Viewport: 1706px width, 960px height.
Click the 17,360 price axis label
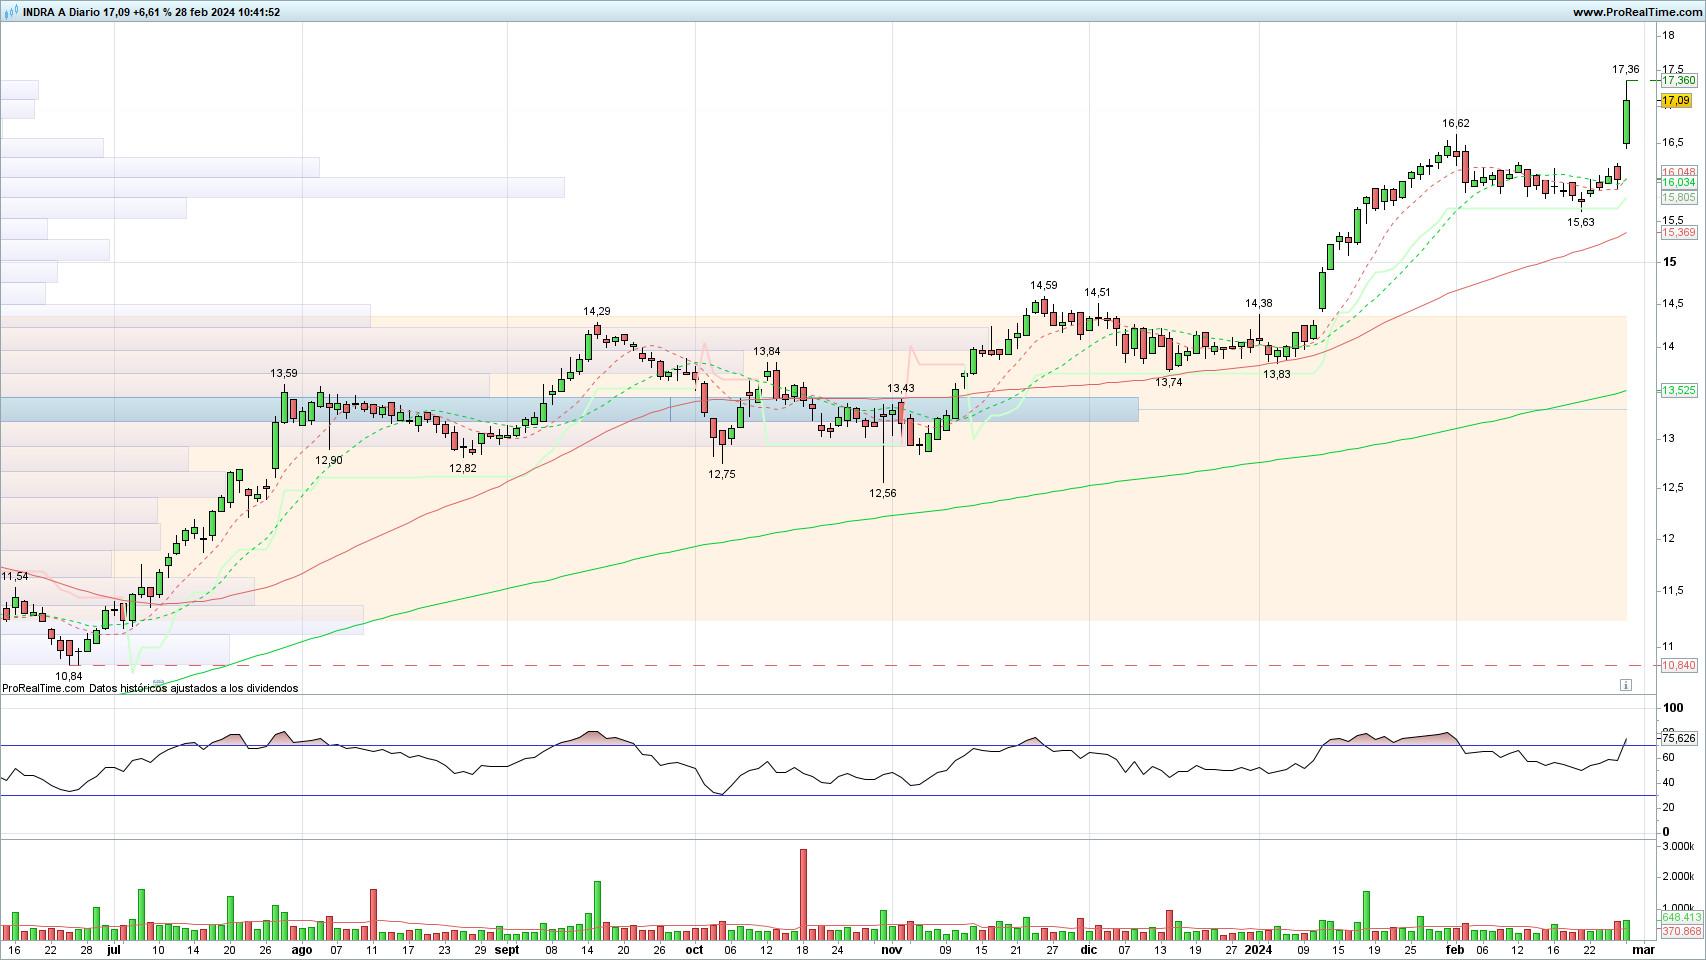pyautogui.click(x=1679, y=80)
